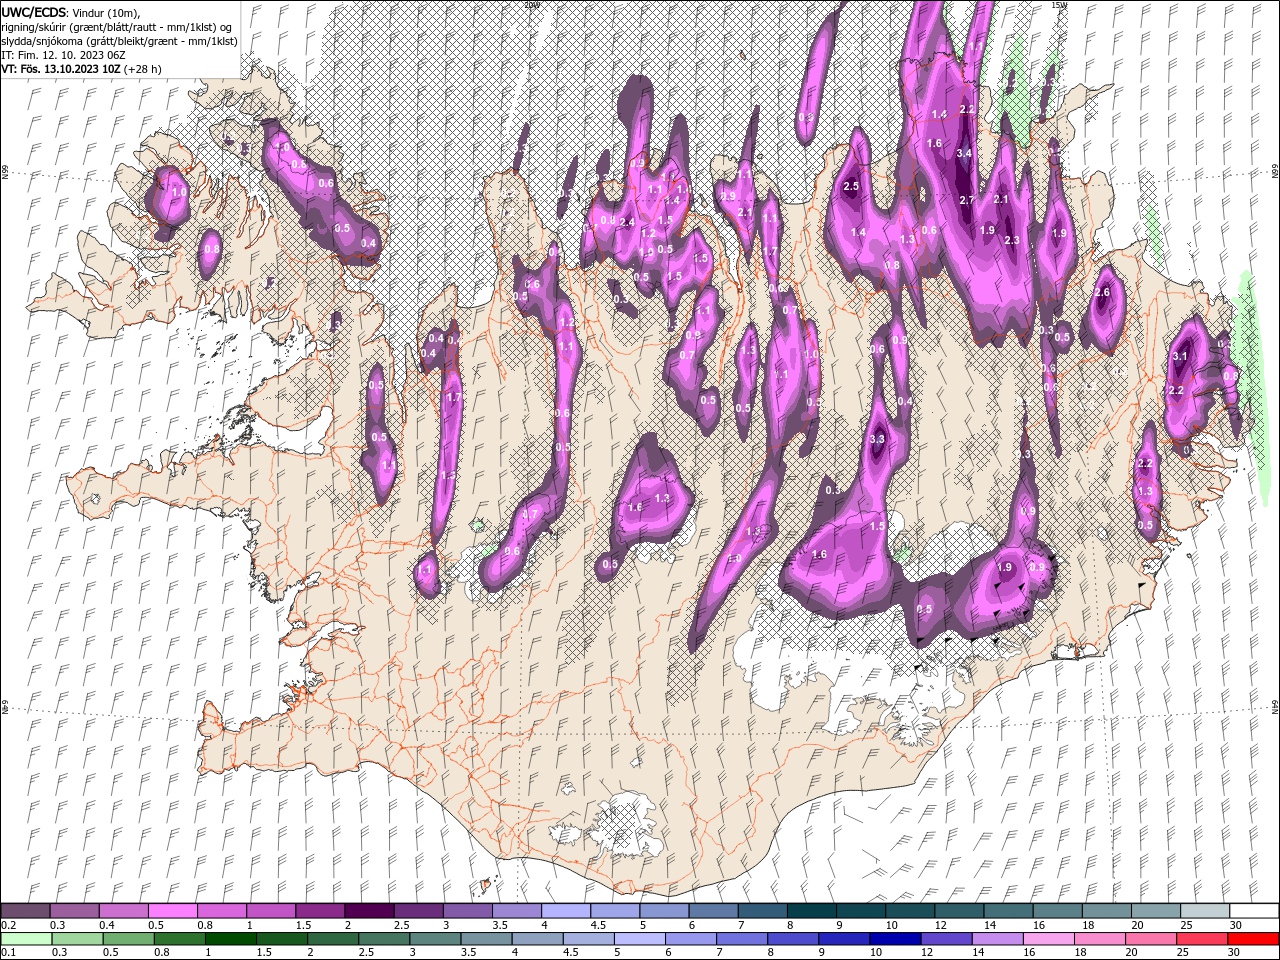Click the white snow legend swatch labeled 30
The image size is (1280, 960).
tap(1254, 911)
